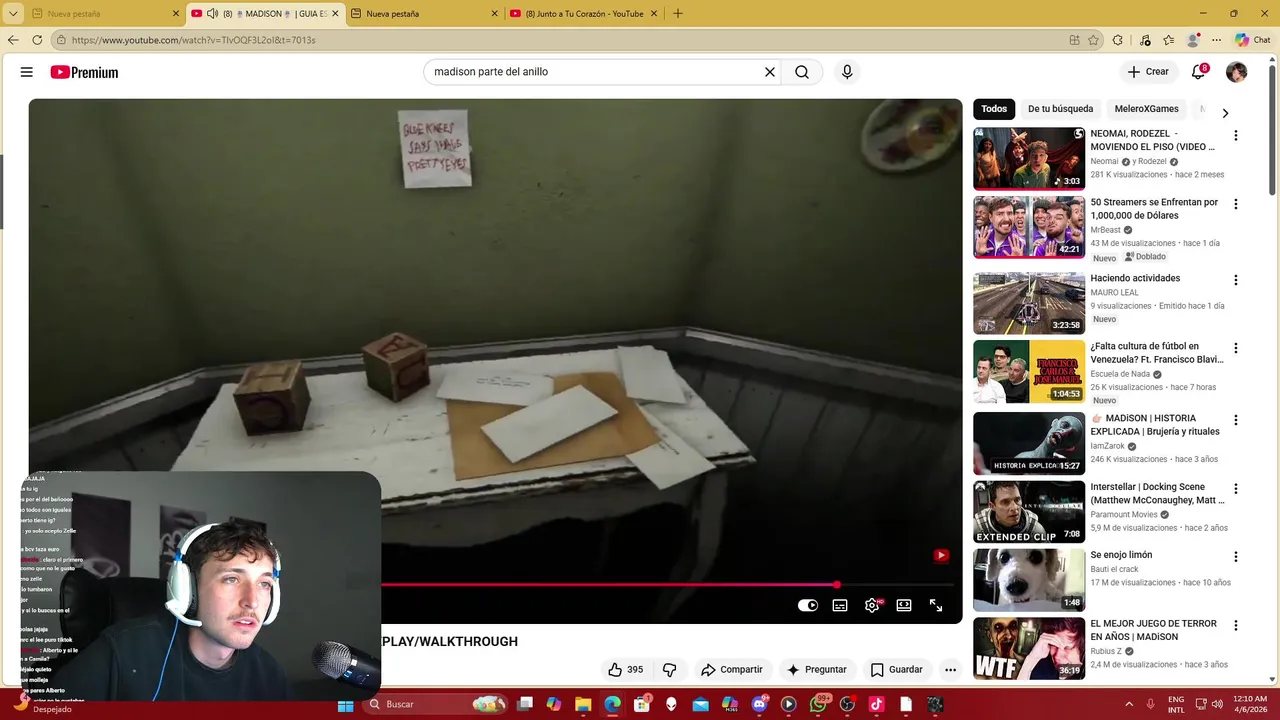Open Edge split screen icon
Image resolution: width=1280 pixels, height=720 pixels.
coord(1074,40)
